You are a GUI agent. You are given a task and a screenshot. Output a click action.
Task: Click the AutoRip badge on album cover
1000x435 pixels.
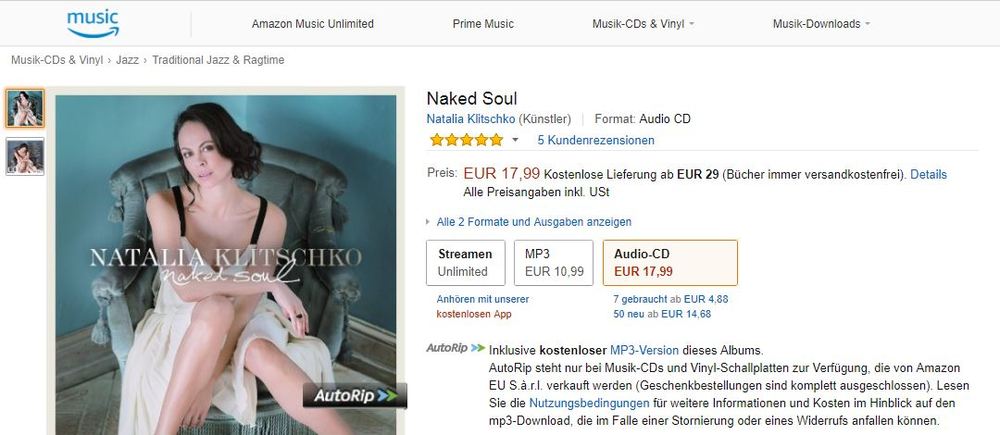pos(355,395)
